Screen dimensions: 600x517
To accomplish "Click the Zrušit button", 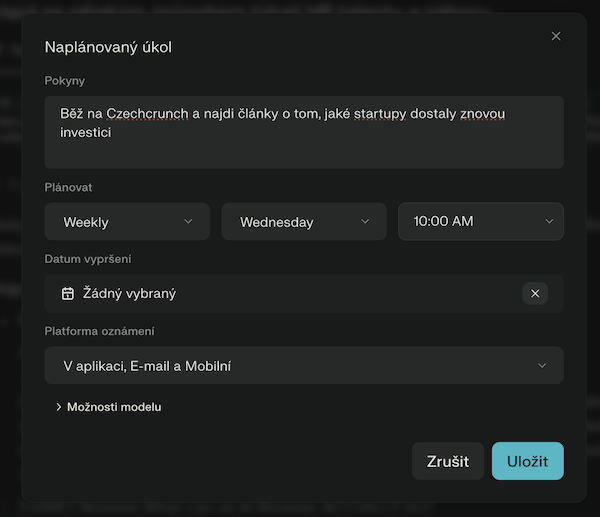I will [x=448, y=461].
